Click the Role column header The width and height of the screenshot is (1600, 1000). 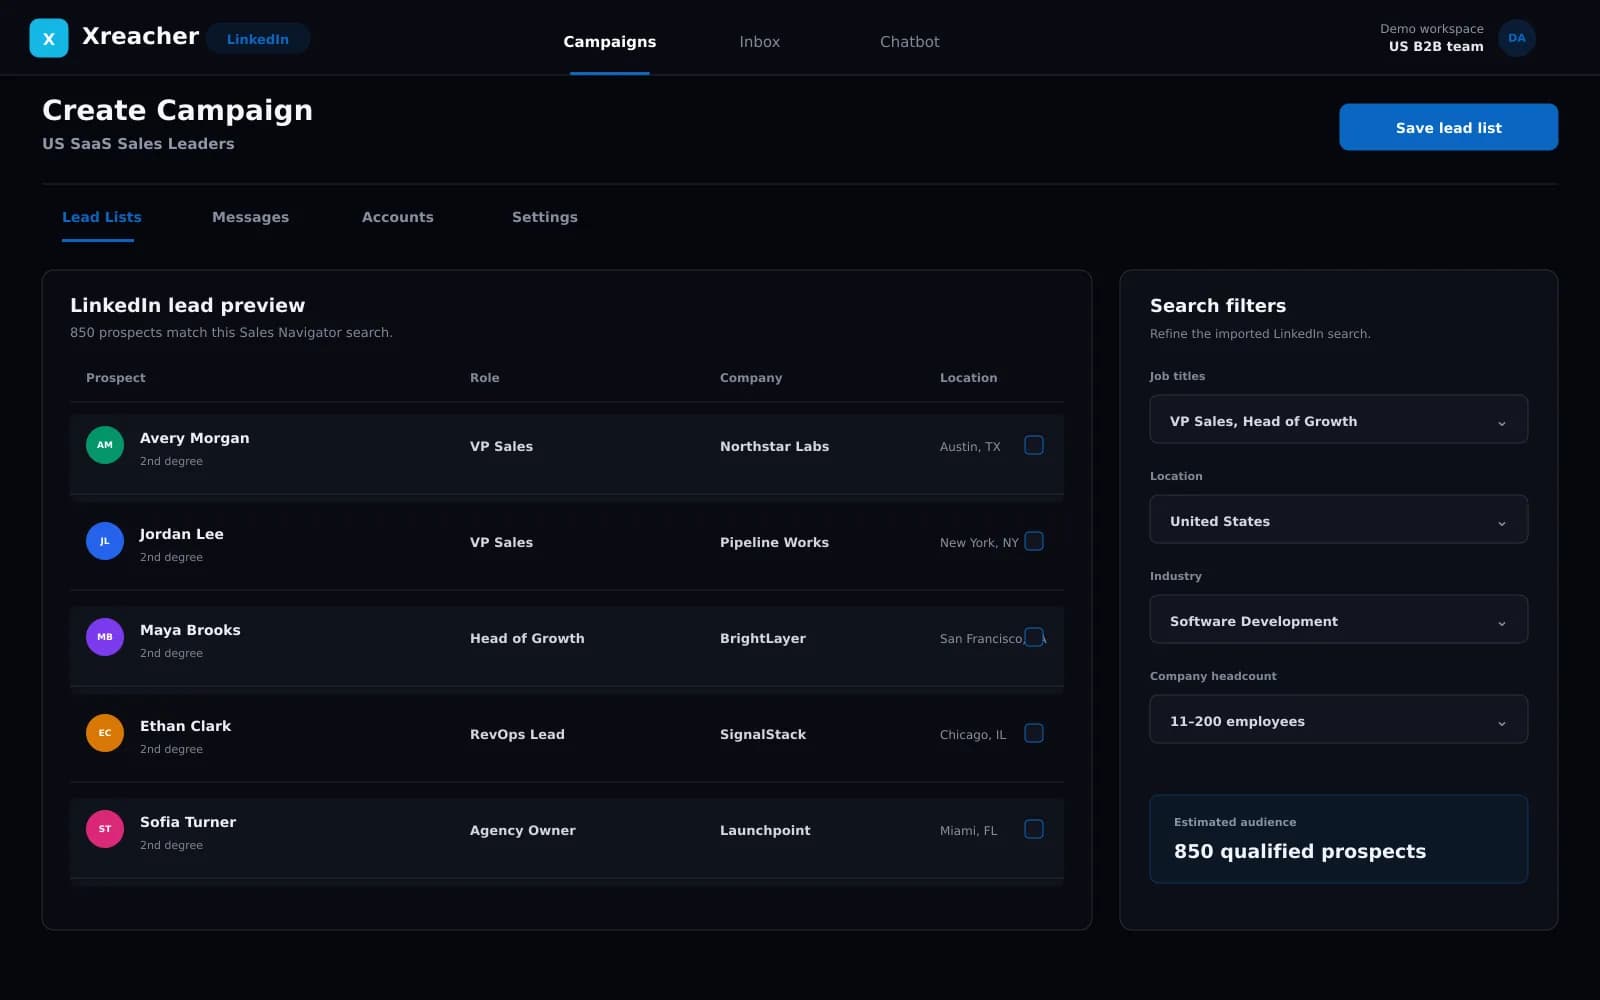tap(485, 378)
